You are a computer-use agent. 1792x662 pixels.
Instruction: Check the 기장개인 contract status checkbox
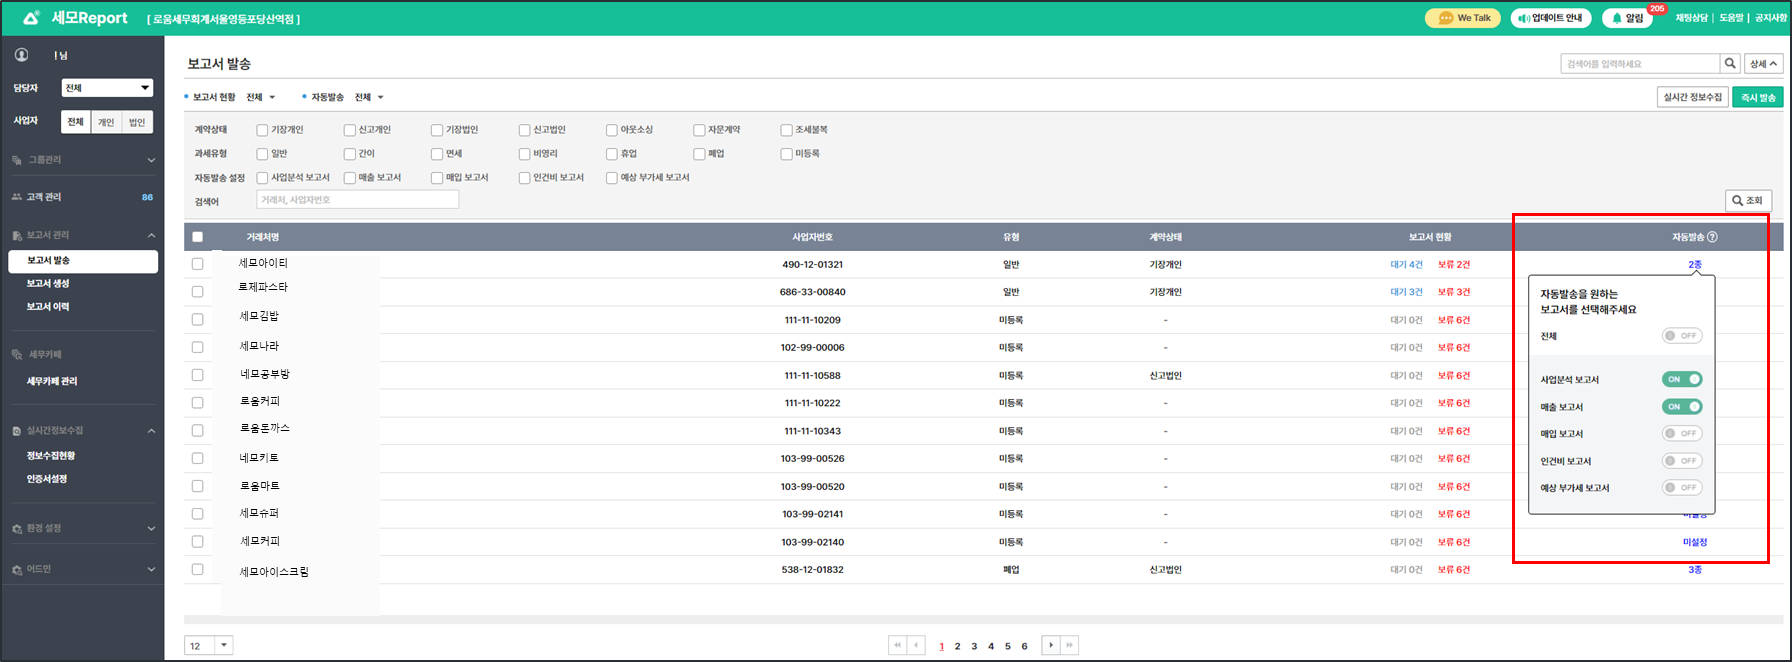[262, 130]
